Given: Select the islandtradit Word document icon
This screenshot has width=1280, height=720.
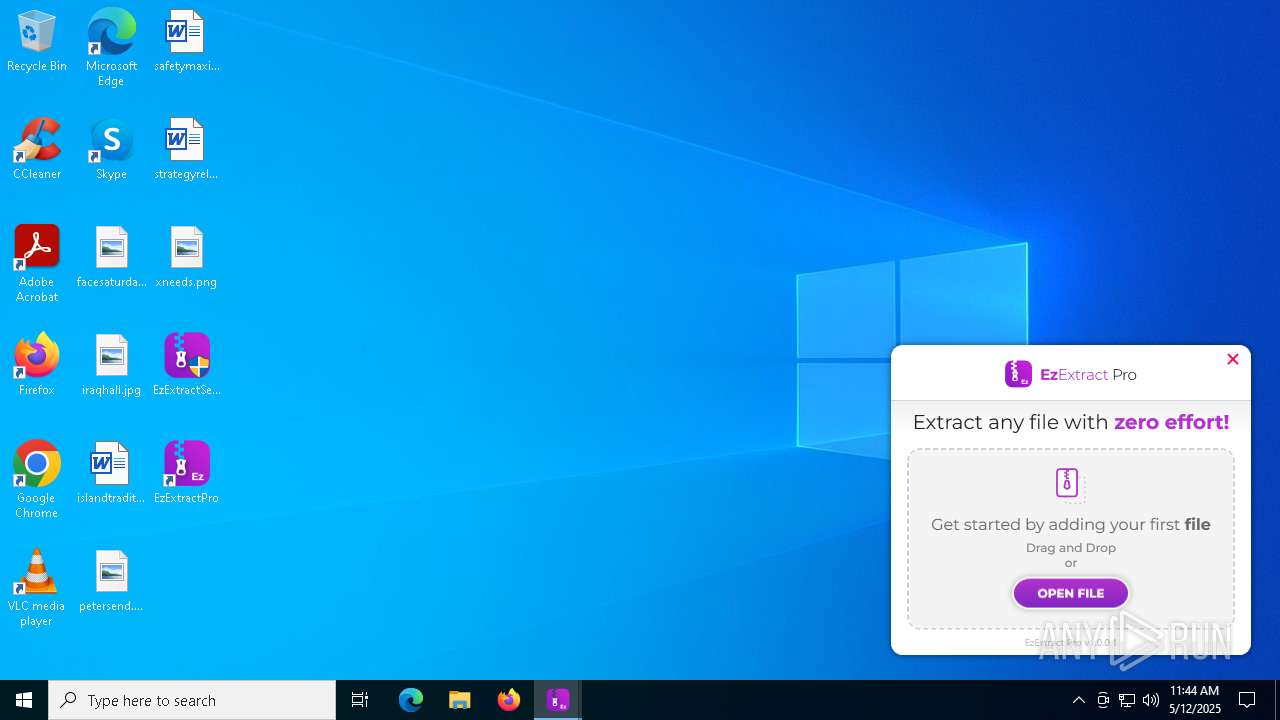Looking at the screenshot, I should [111, 473].
